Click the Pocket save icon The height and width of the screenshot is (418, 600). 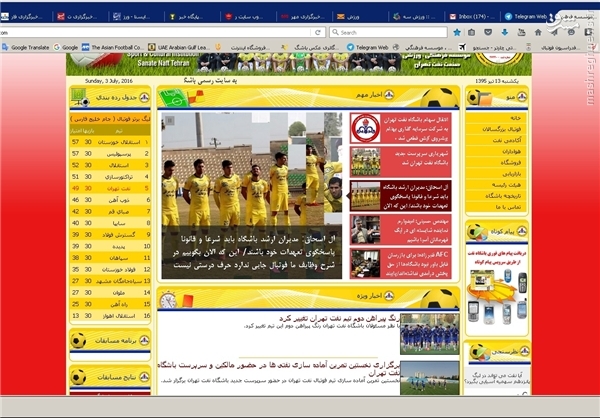(x=488, y=33)
